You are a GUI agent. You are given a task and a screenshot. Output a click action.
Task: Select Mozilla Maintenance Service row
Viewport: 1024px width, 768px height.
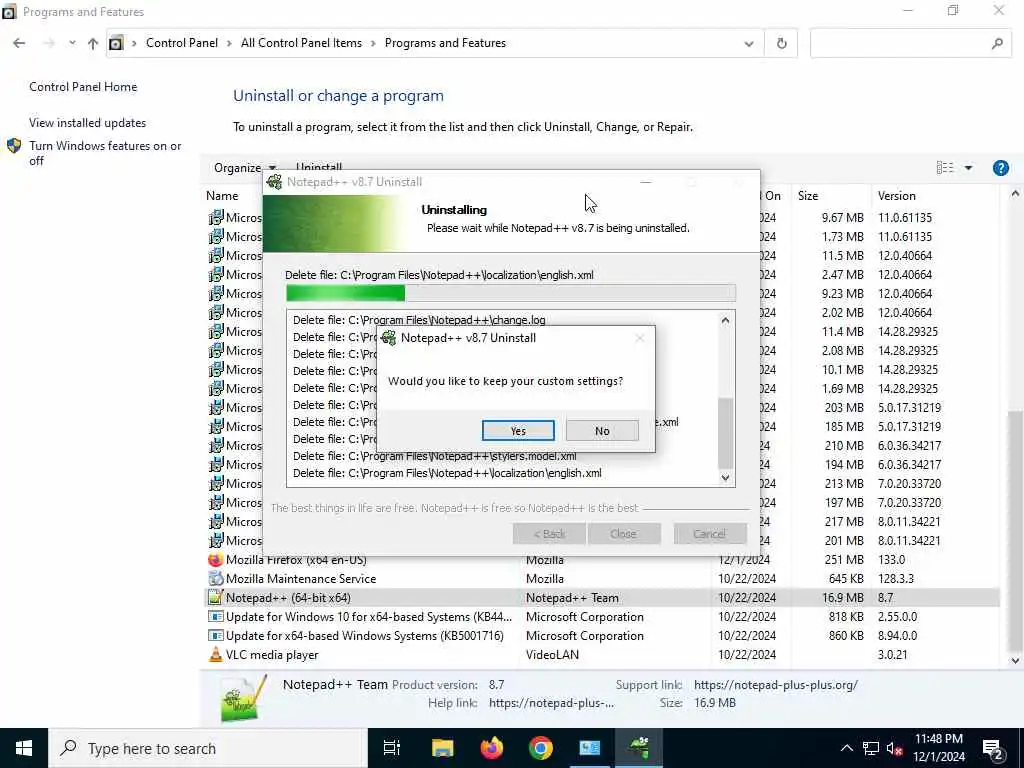point(601,579)
